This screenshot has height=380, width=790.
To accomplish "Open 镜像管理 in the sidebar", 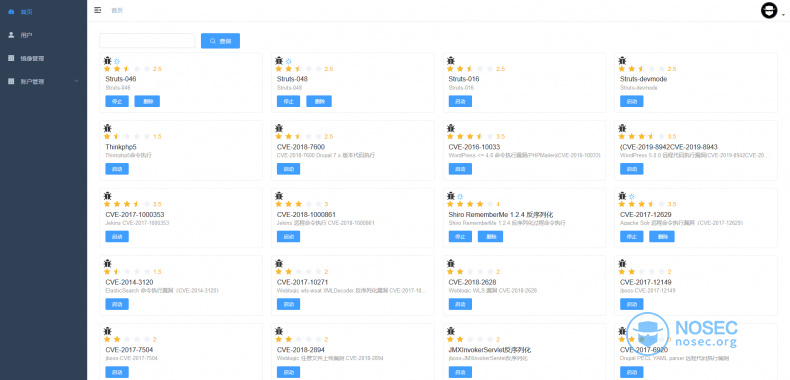I will point(43,58).
